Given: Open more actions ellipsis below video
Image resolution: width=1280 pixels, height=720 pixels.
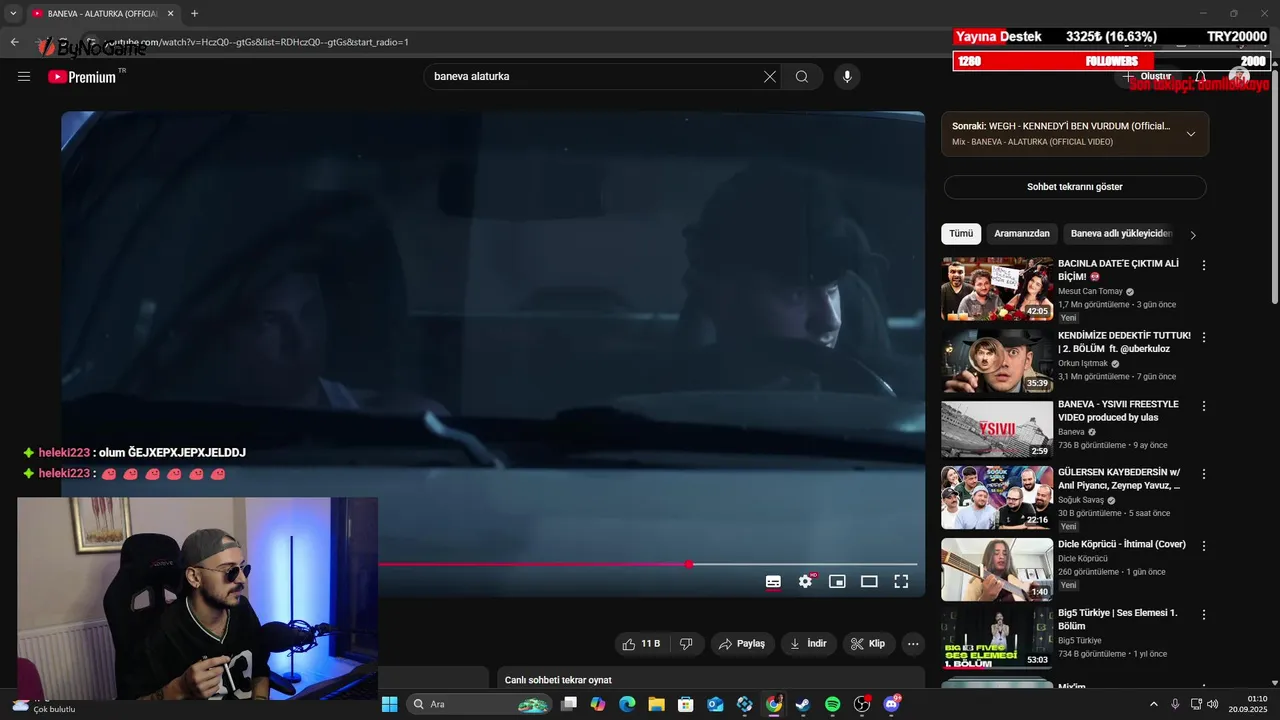Looking at the screenshot, I should (913, 644).
